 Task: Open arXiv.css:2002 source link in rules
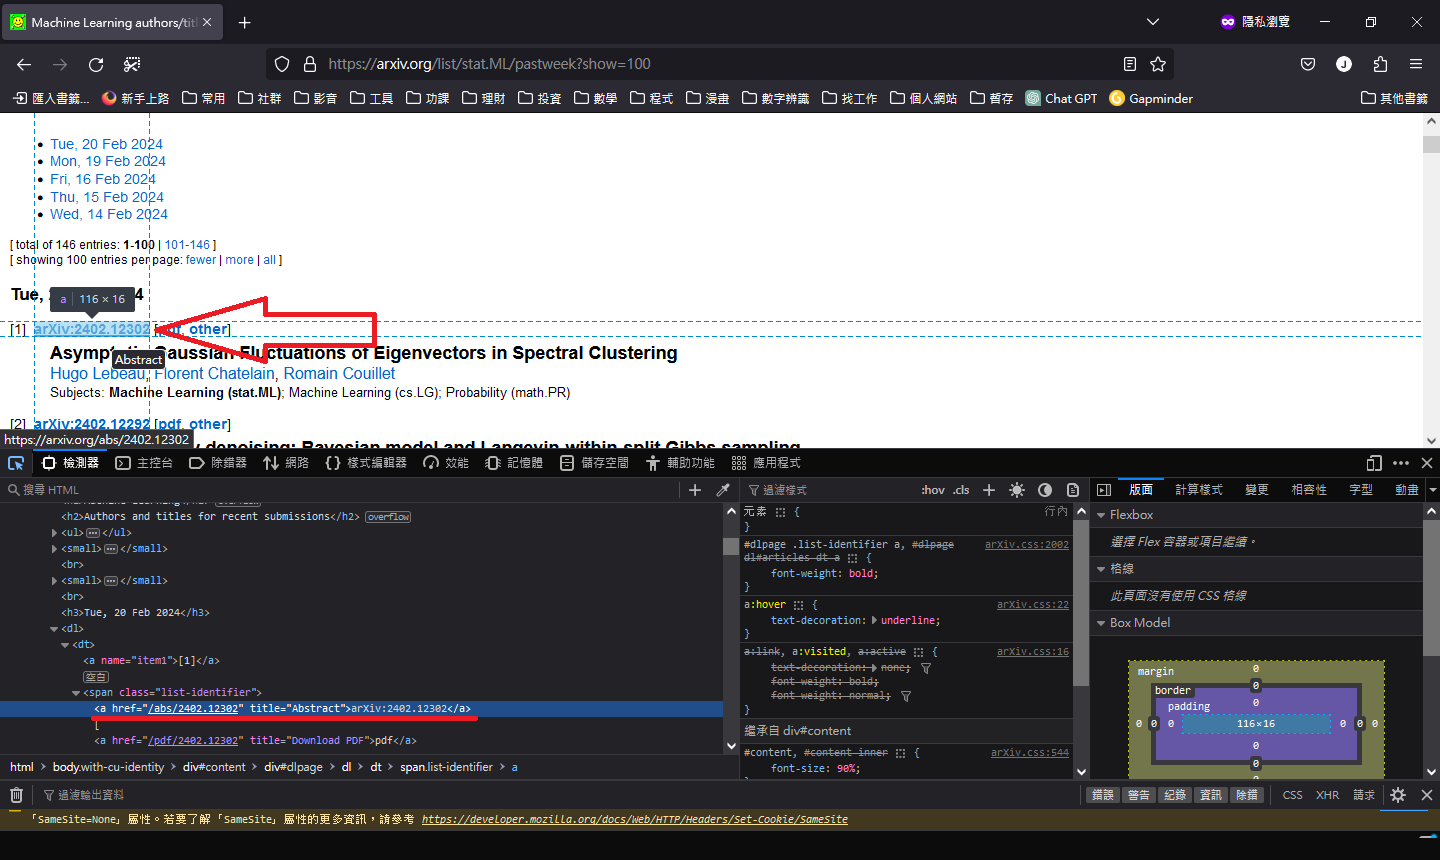pos(1027,545)
